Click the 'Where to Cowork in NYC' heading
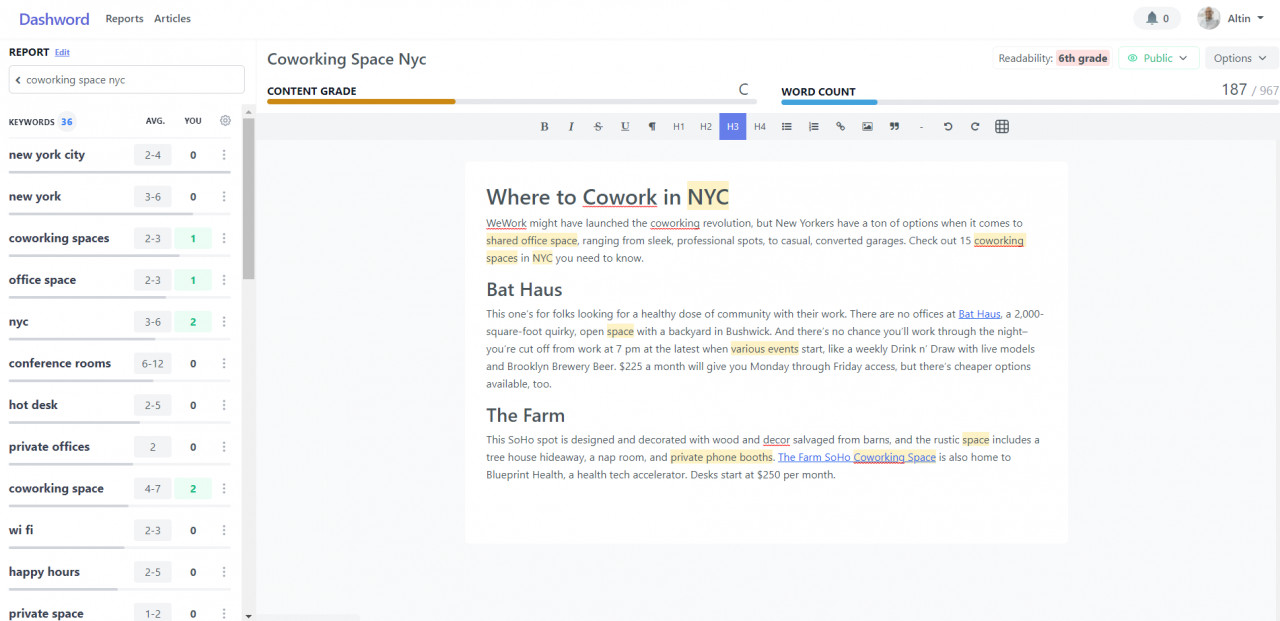 (608, 197)
